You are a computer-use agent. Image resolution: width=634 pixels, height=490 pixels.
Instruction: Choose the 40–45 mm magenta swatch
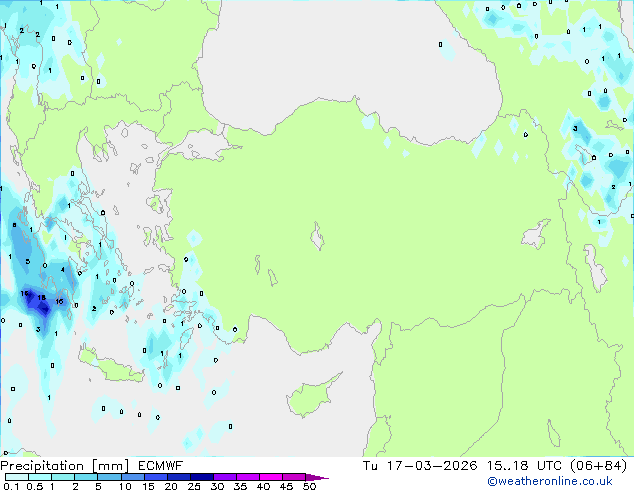tap(271, 477)
